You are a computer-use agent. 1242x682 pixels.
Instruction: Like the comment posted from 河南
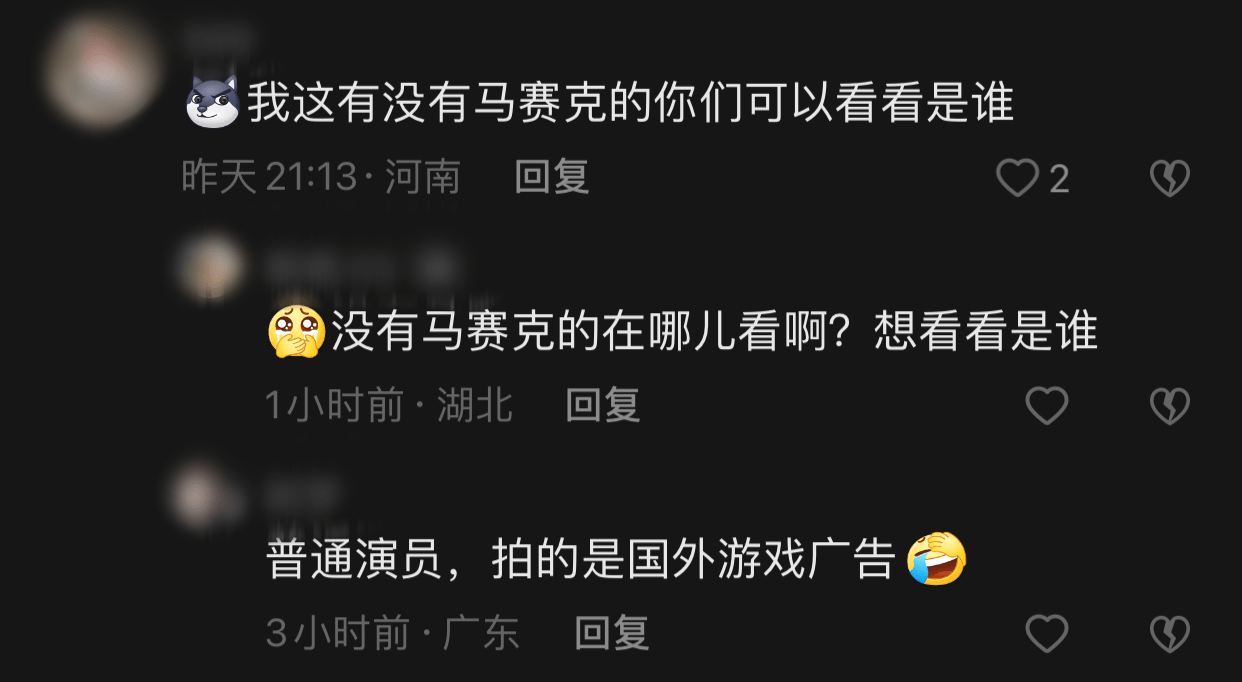coord(1018,179)
